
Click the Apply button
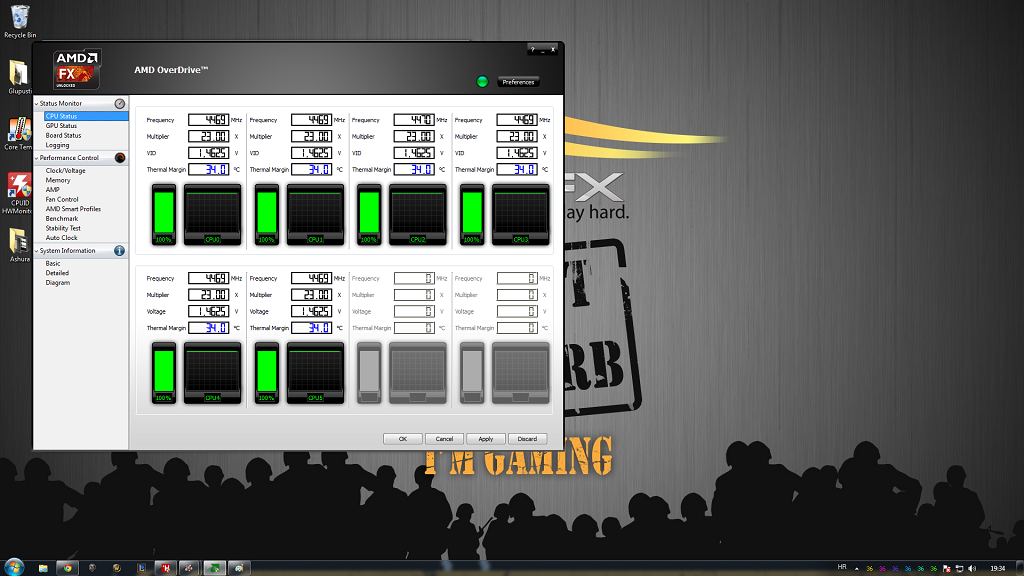[x=486, y=439]
